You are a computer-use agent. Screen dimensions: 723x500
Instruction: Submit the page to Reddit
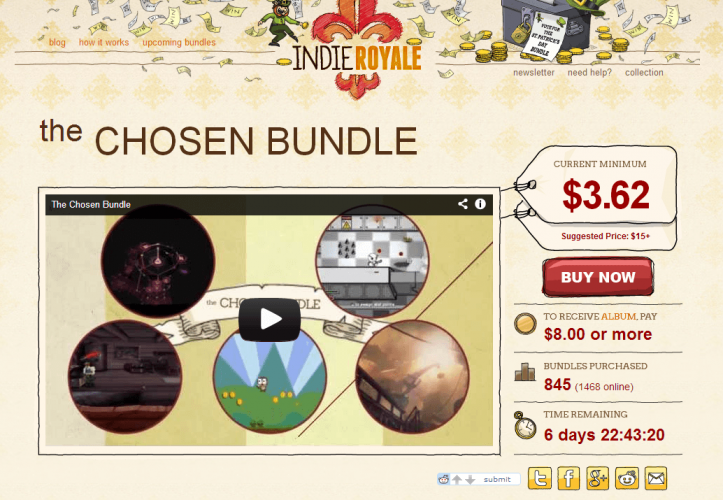click(x=497, y=480)
